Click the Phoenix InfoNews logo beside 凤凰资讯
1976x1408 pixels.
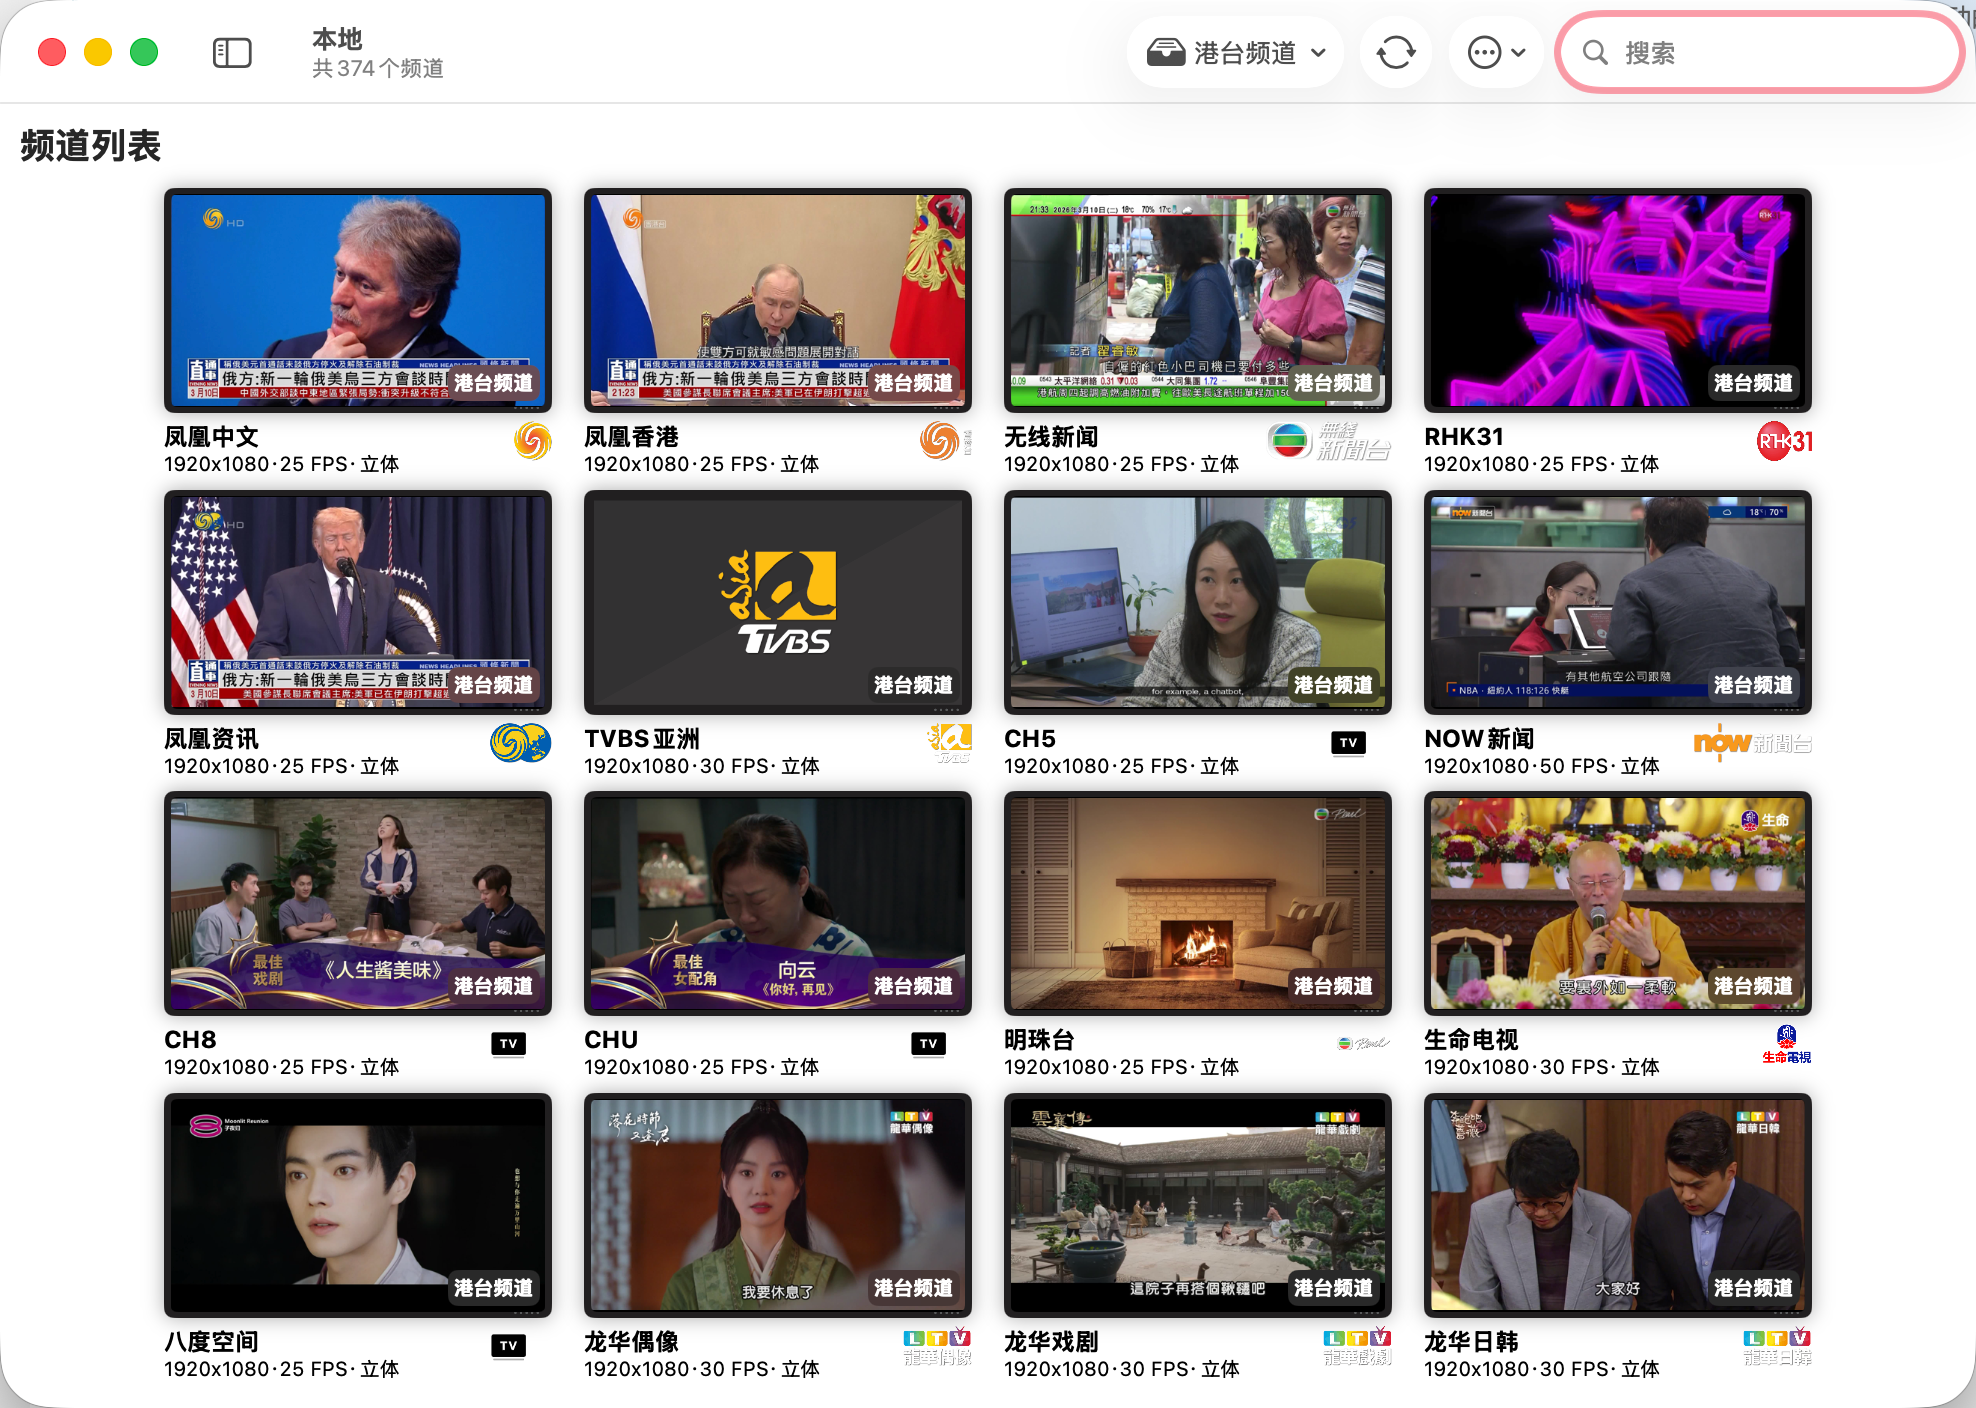click(x=520, y=743)
